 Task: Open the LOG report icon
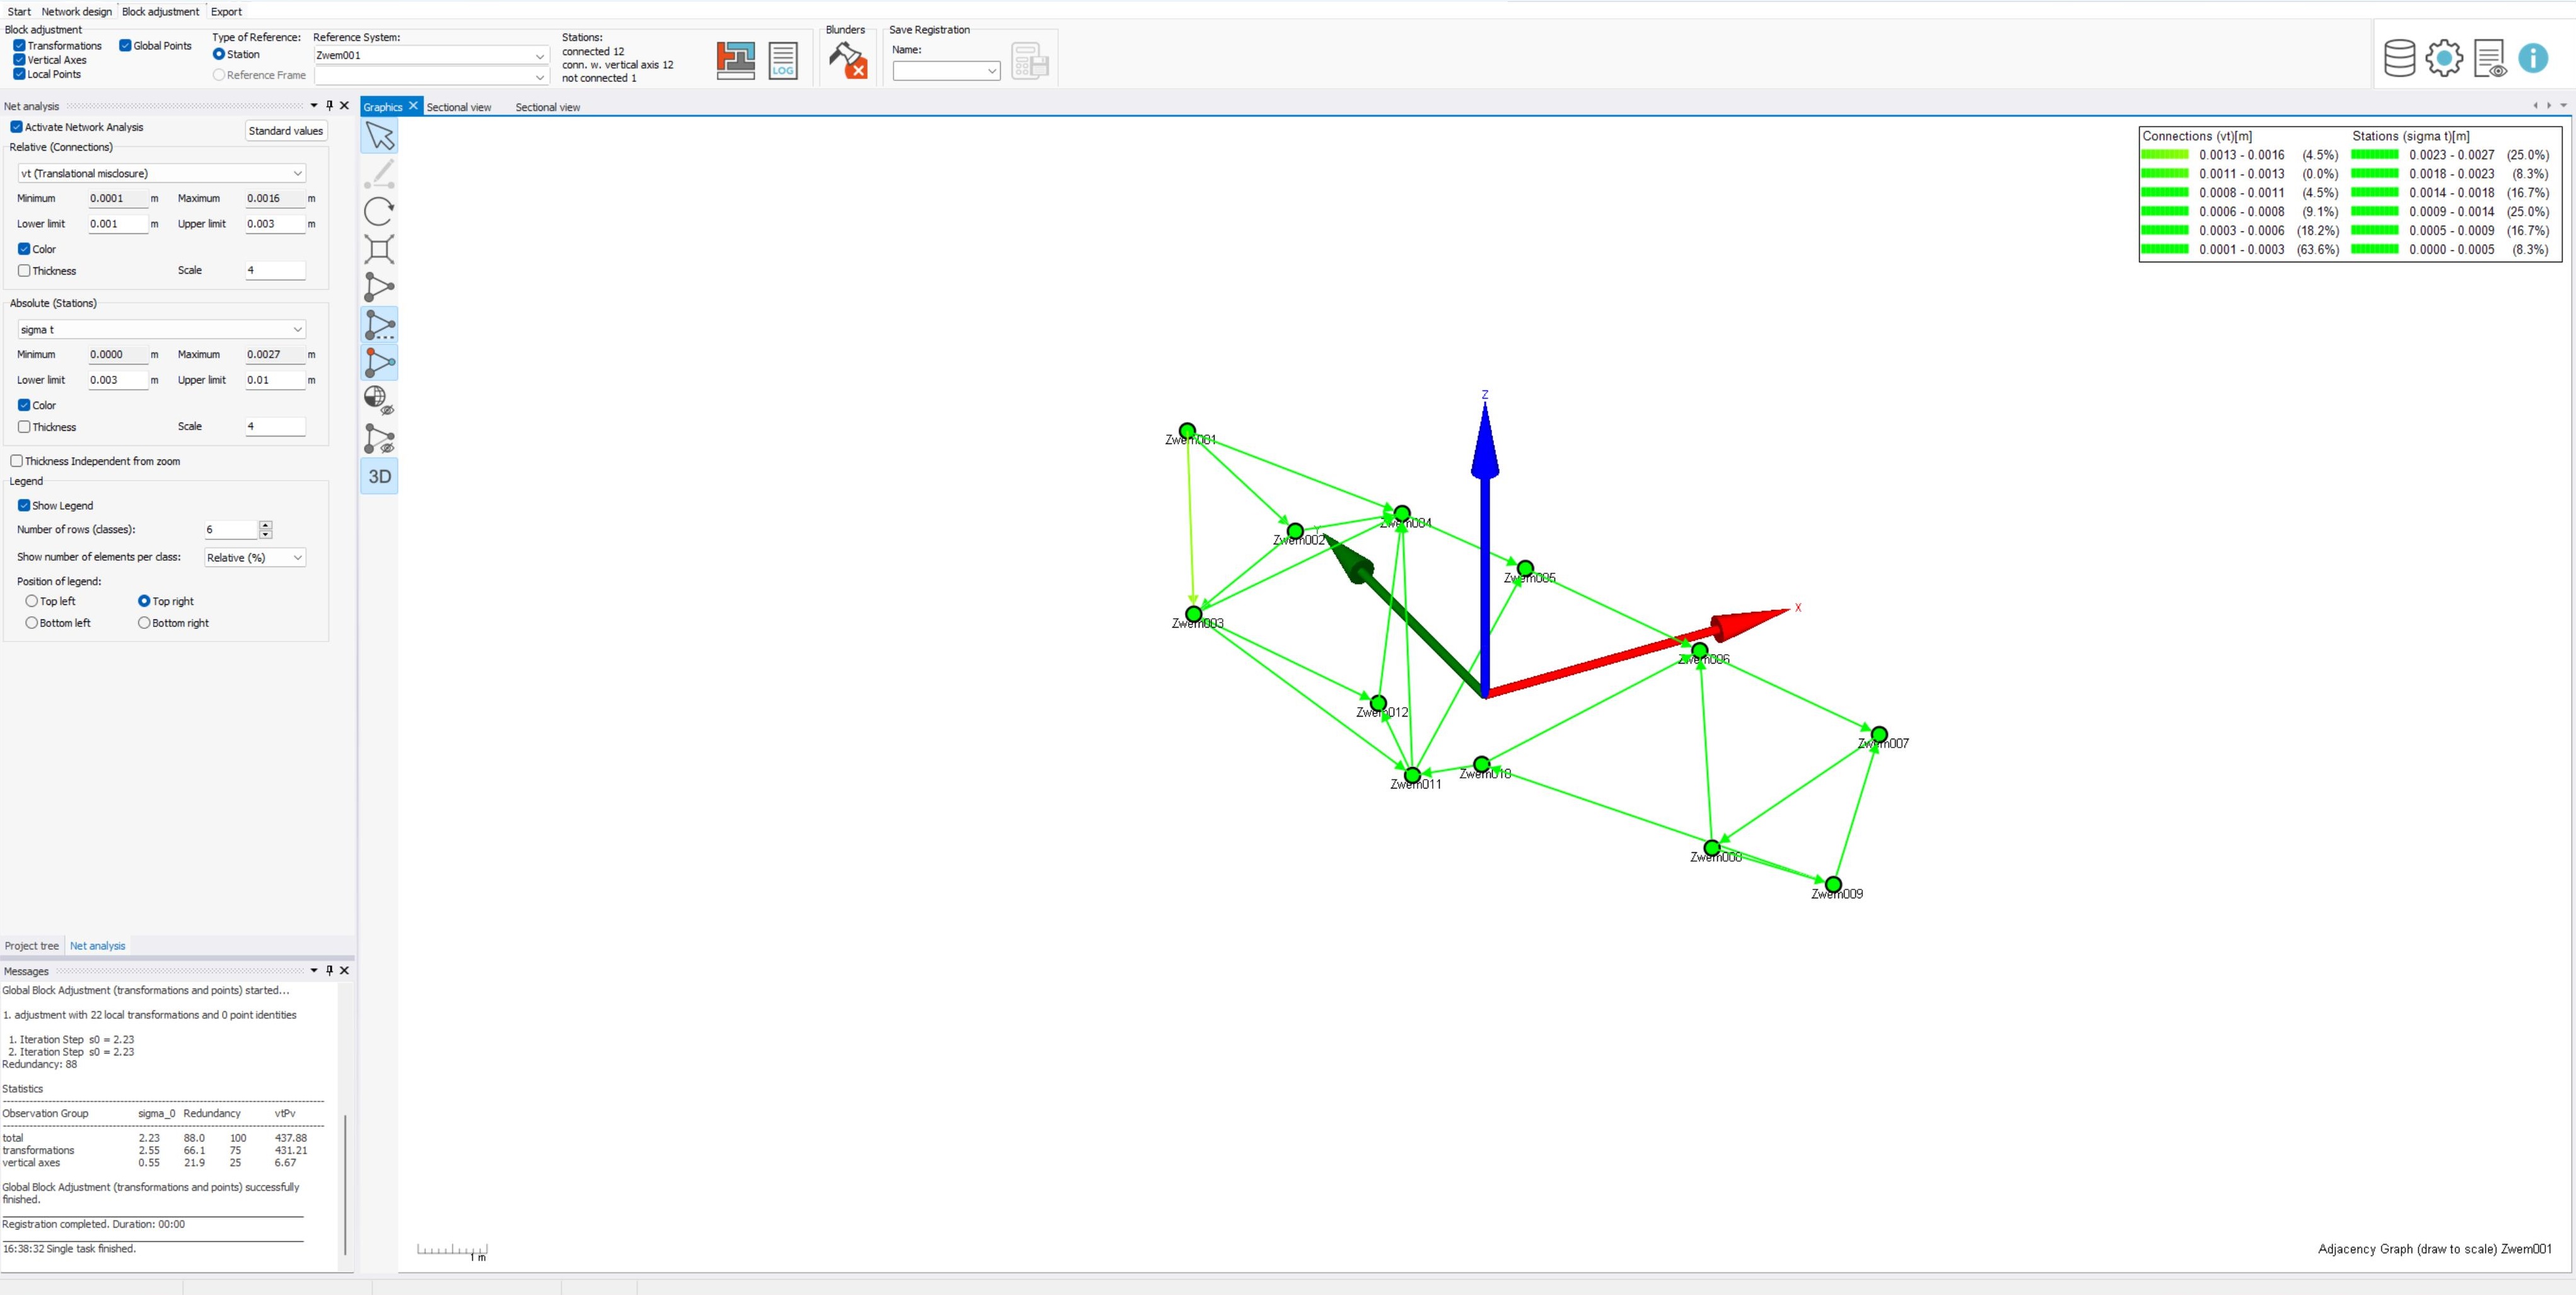[x=782, y=61]
